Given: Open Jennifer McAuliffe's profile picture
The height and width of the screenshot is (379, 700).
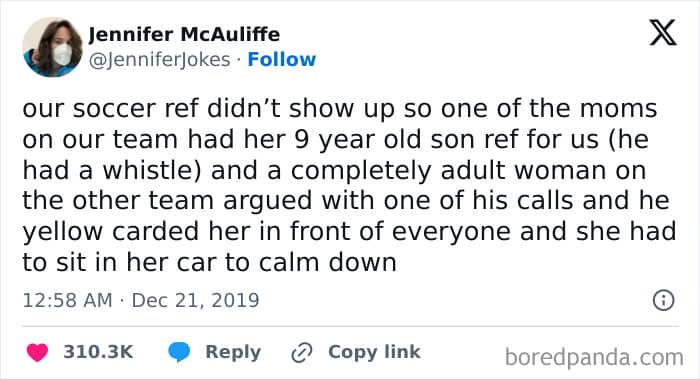Looking at the screenshot, I should coord(53,47).
